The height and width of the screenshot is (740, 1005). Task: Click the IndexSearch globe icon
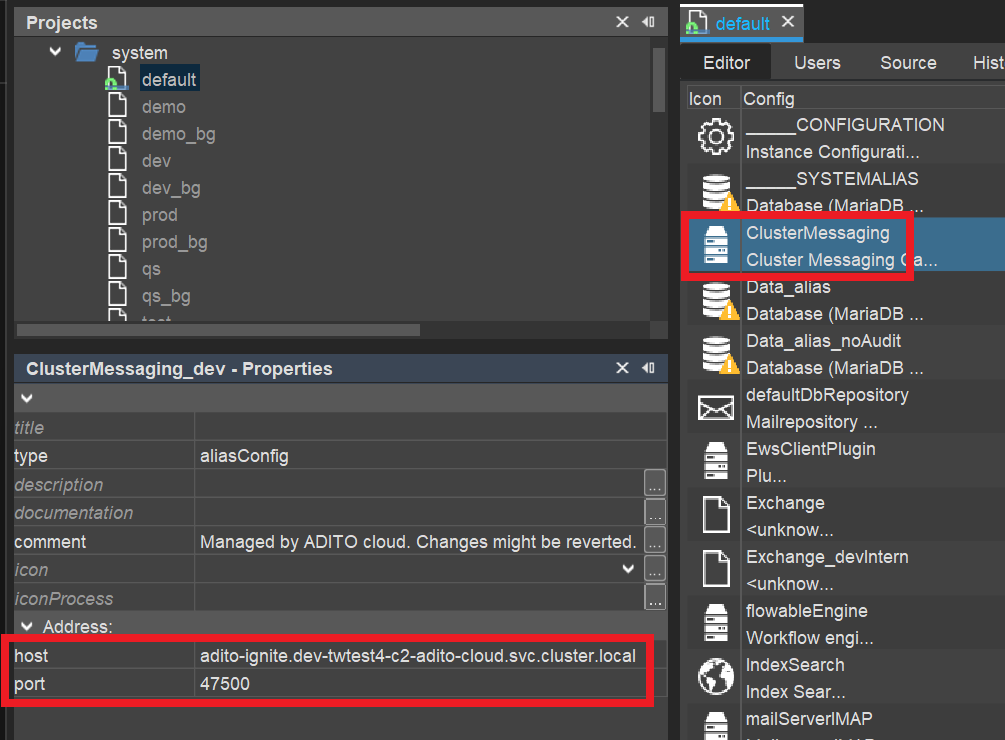(715, 676)
